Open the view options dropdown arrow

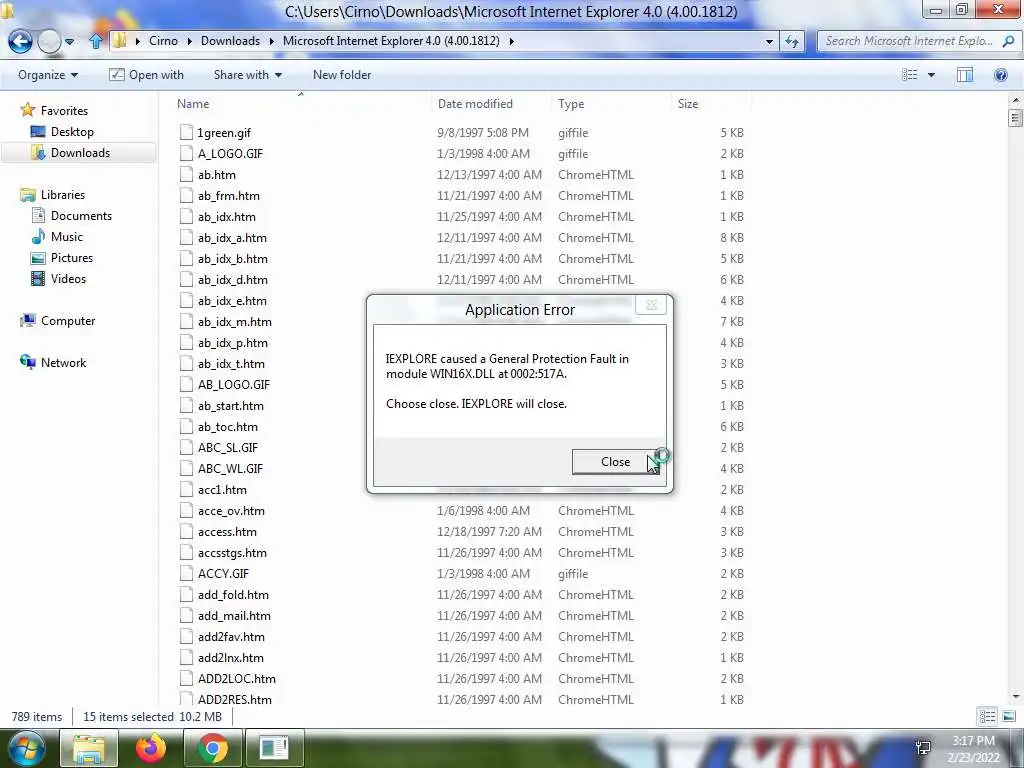point(931,75)
